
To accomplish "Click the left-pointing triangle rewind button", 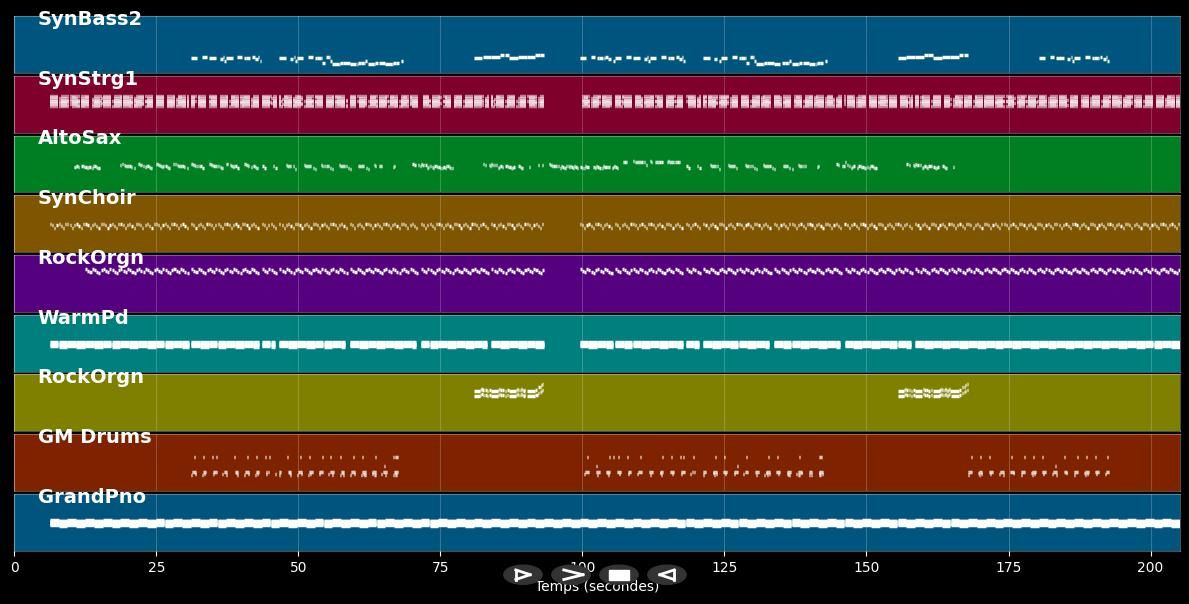I will (x=667, y=575).
